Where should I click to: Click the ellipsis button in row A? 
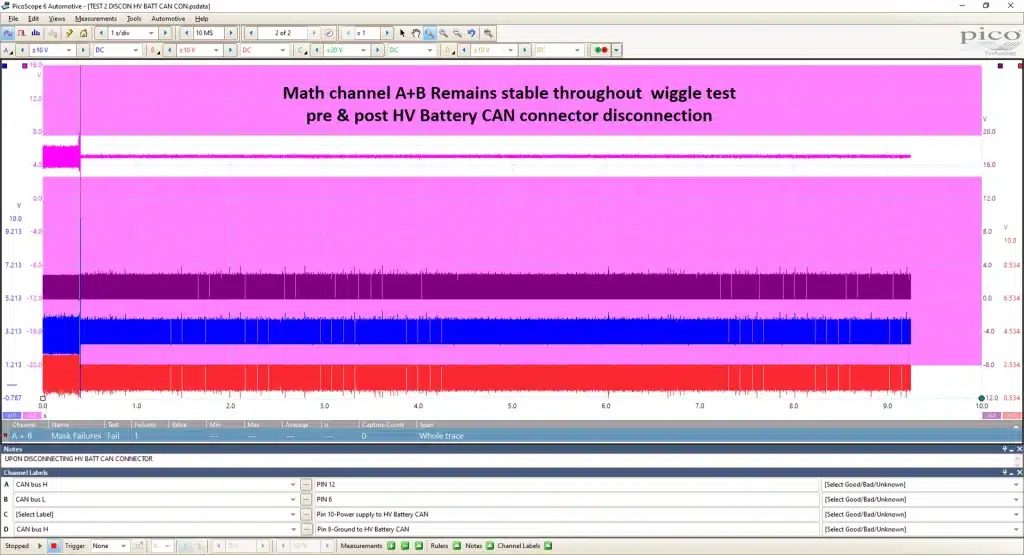(306, 484)
